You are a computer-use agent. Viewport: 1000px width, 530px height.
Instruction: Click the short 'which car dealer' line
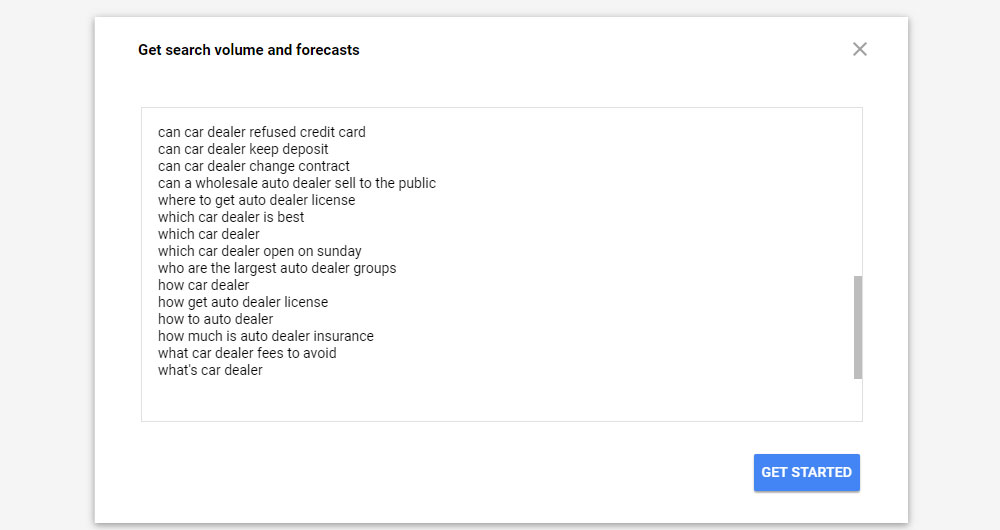(208, 234)
